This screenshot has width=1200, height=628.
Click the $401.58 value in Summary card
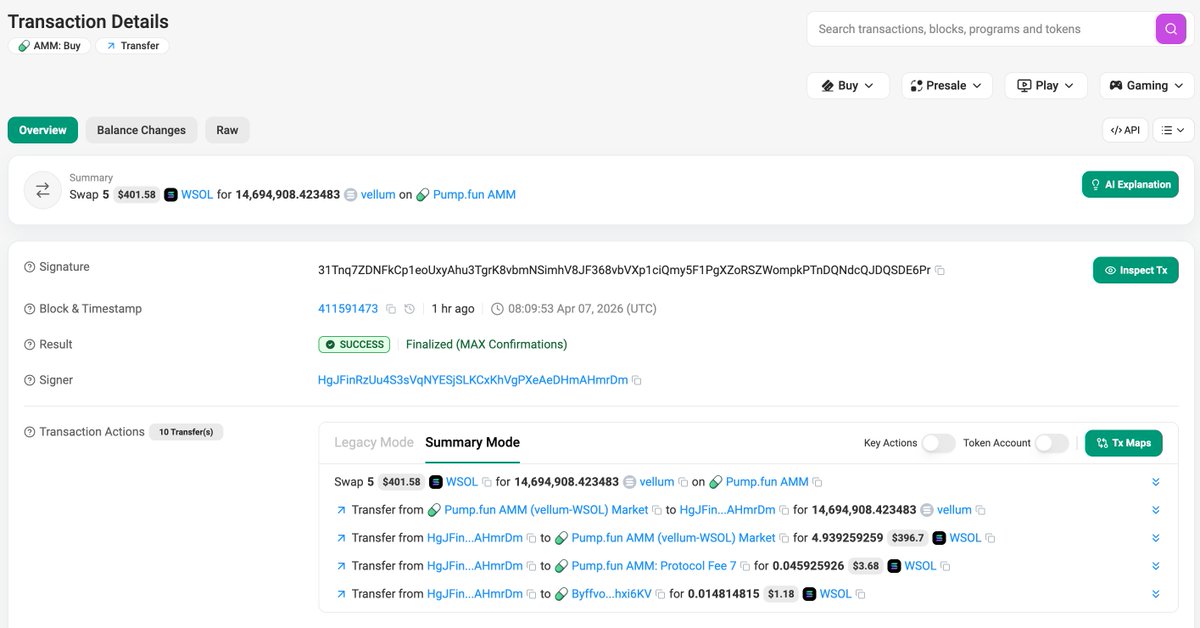[137, 195]
